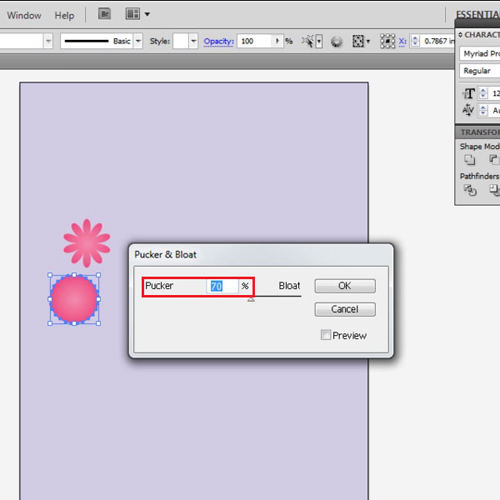Open dropdown left of the stroke preview
Image resolution: width=500 pixels, height=500 pixels.
click(x=48, y=41)
